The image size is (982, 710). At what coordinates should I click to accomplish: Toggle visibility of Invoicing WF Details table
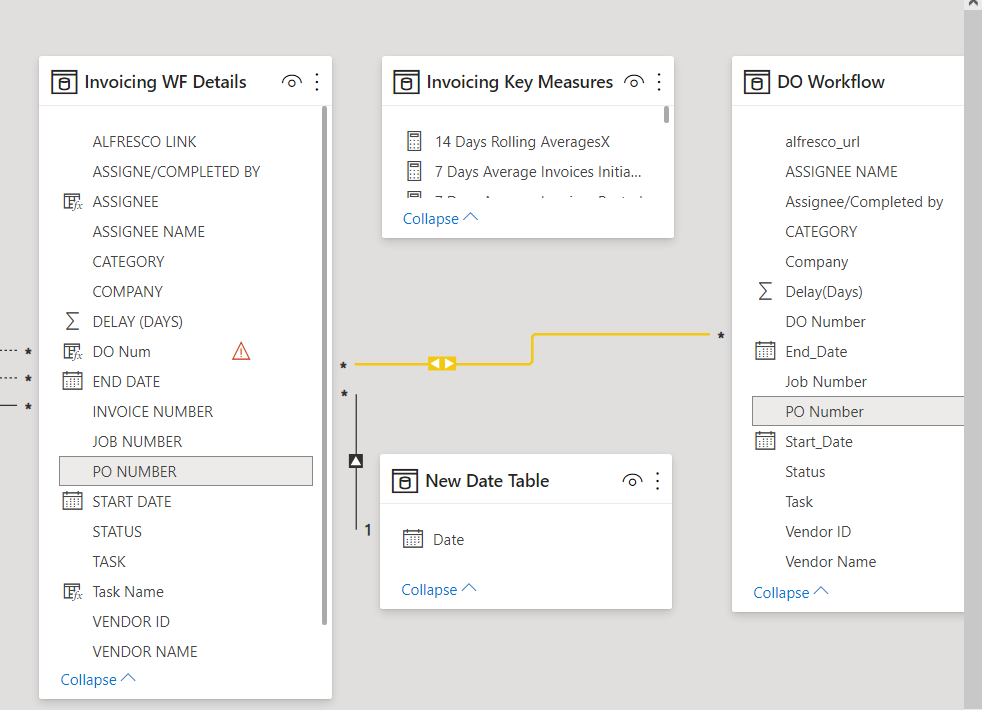click(292, 81)
